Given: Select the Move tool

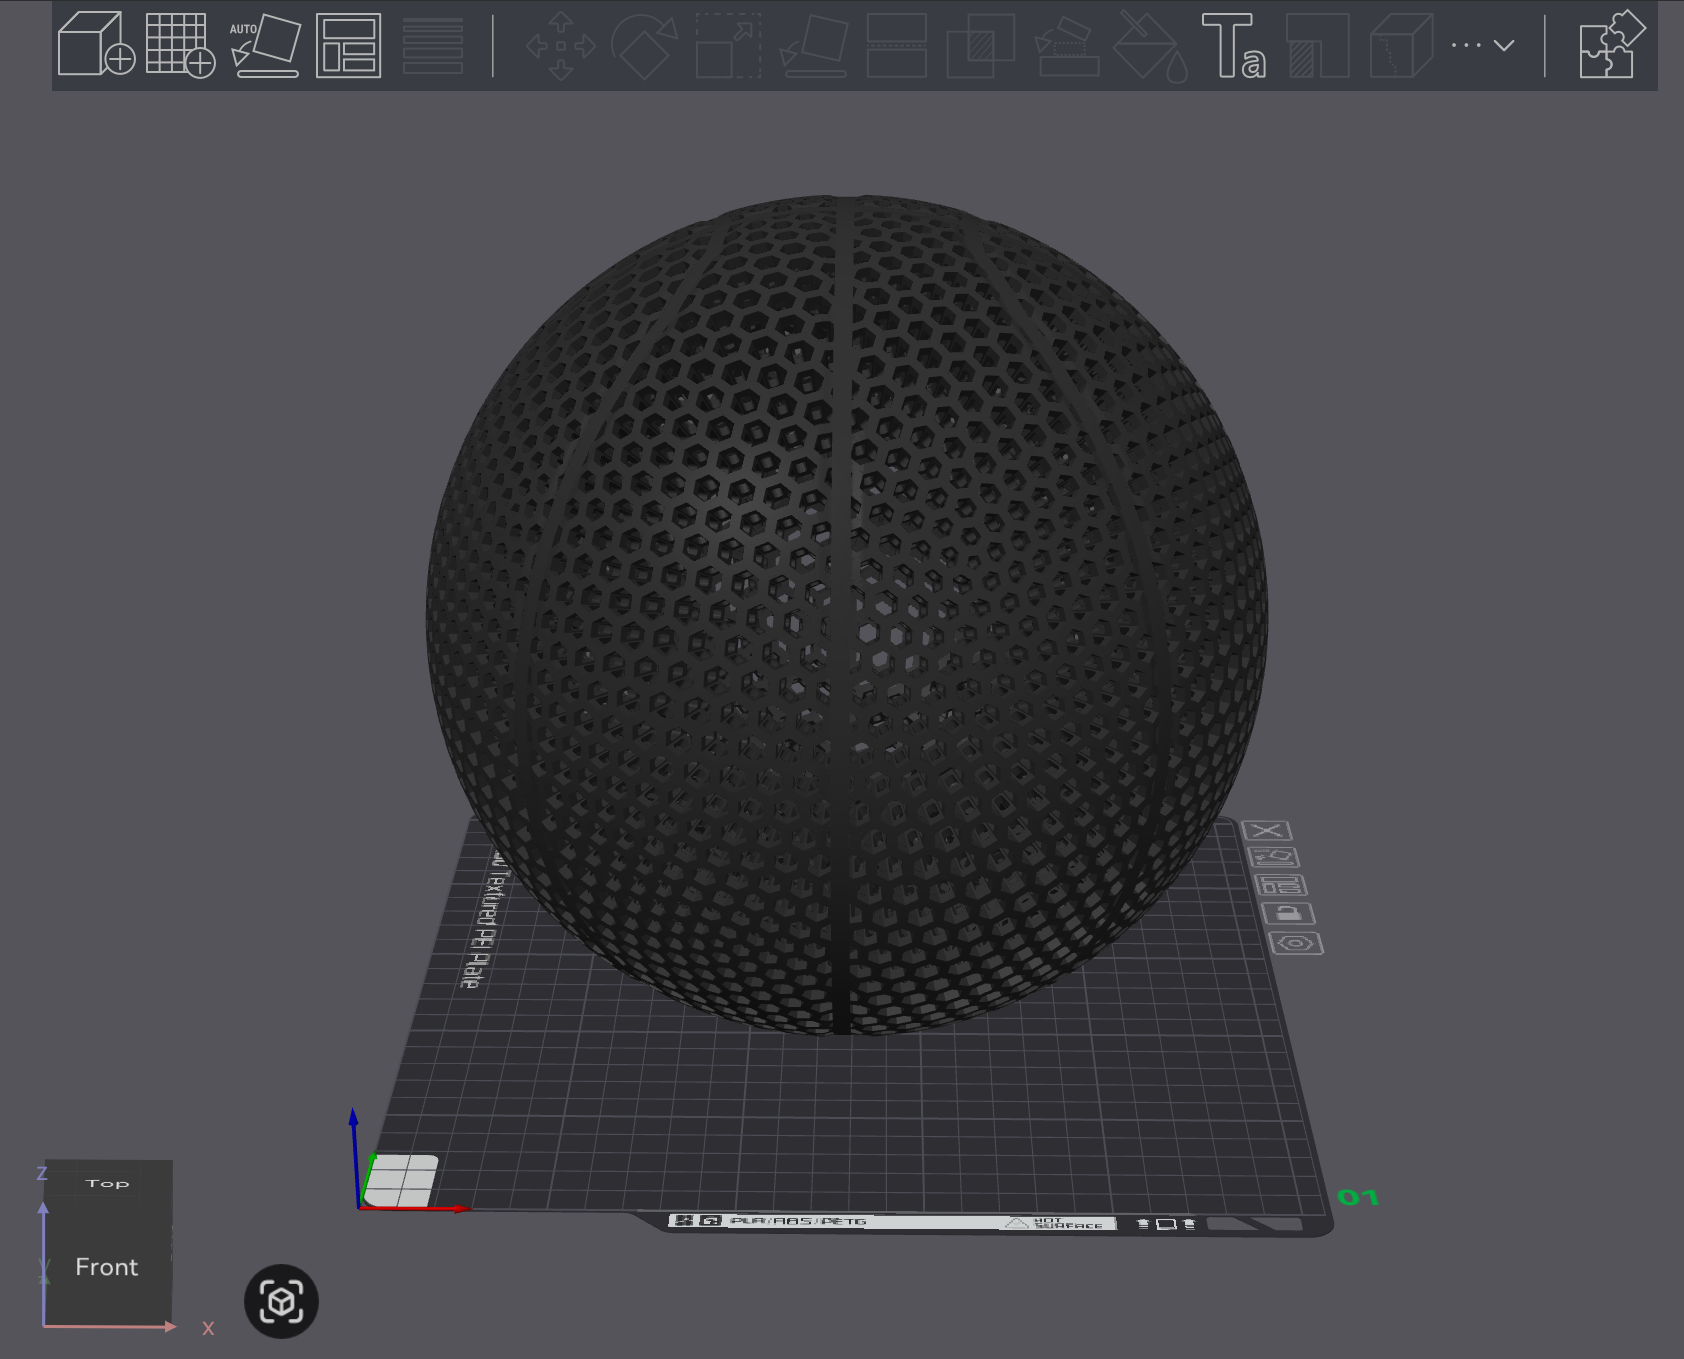Looking at the screenshot, I should (560, 45).
